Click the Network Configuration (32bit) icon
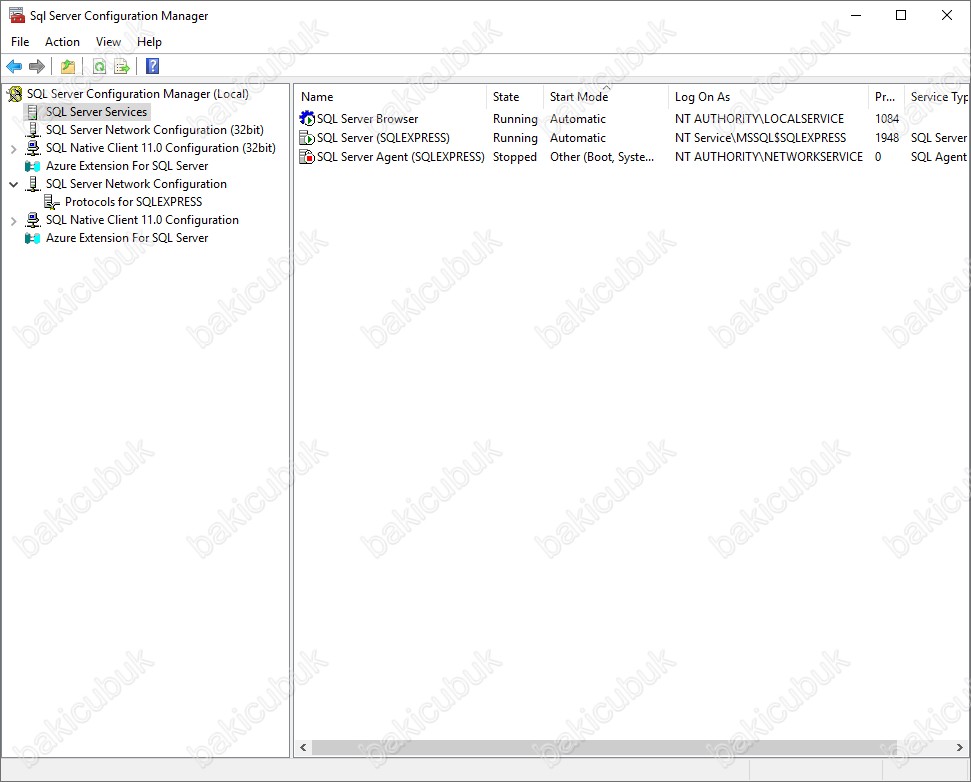 pyautogui.click(x=33, y=130)
